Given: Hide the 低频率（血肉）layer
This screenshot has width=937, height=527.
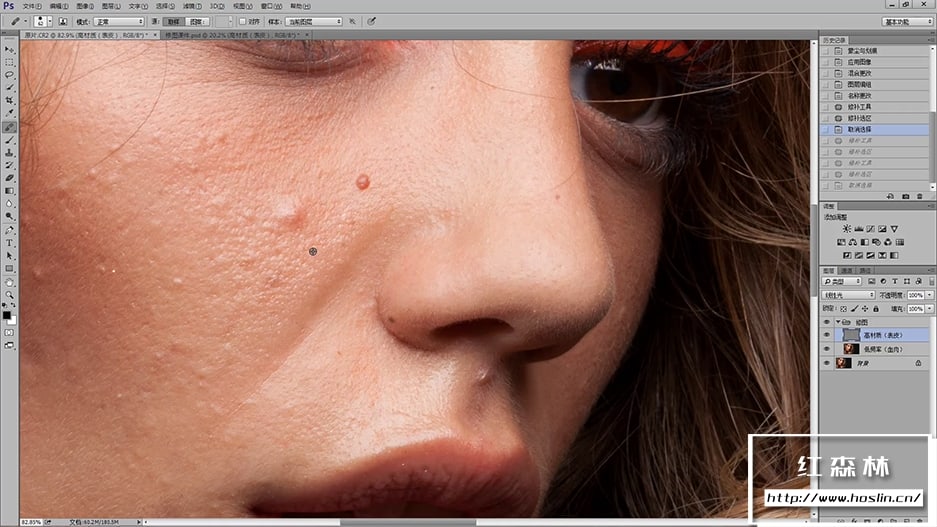Looking at the screenshot, I should tap(827, 349).
